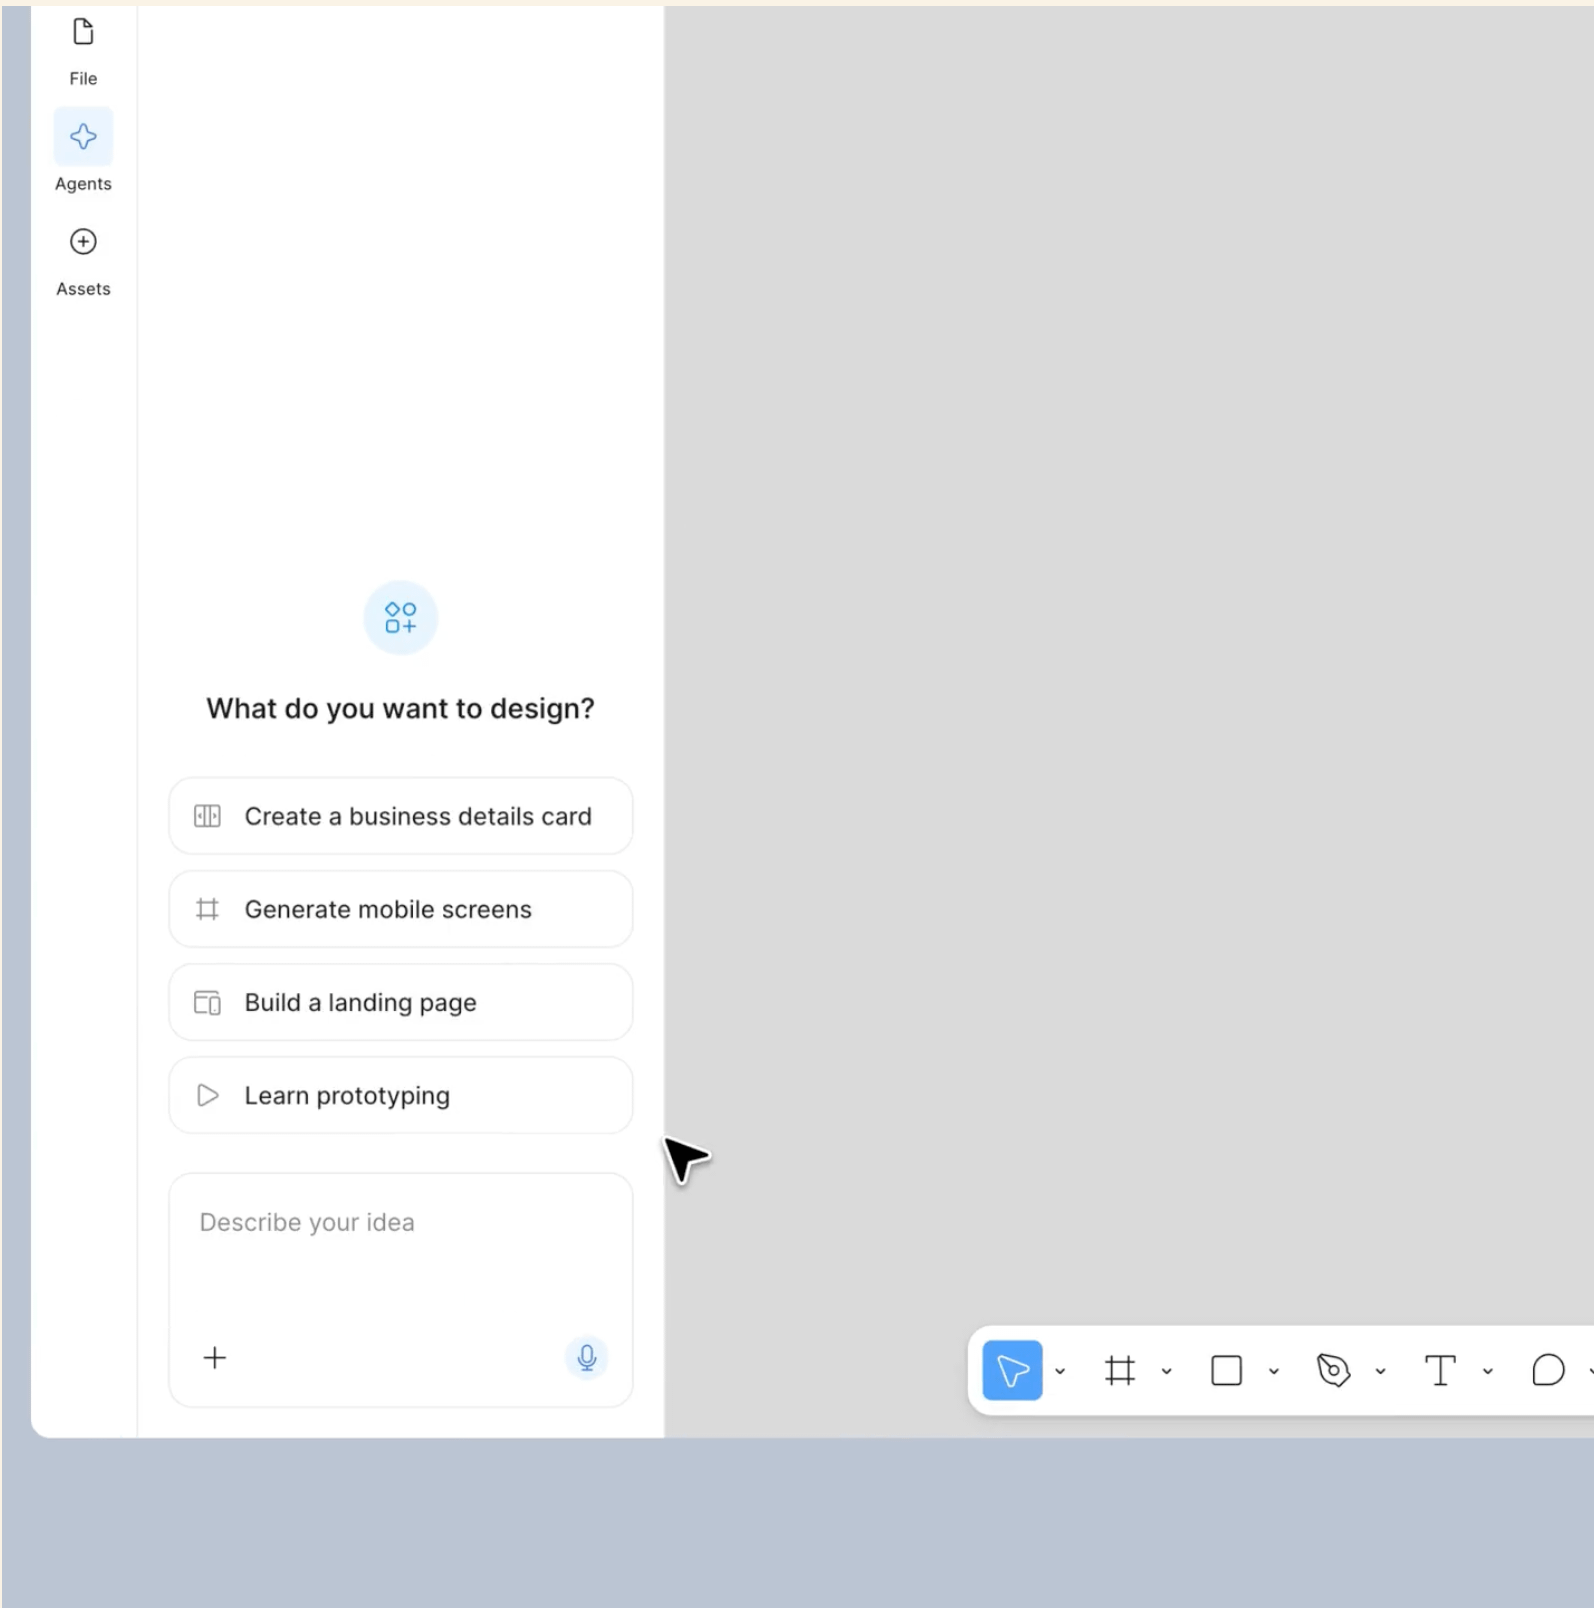Select the Frame tool in toolbar
Image resolution: width=1594 pixels, height=1608 pixels.
pos(1120,1370)
